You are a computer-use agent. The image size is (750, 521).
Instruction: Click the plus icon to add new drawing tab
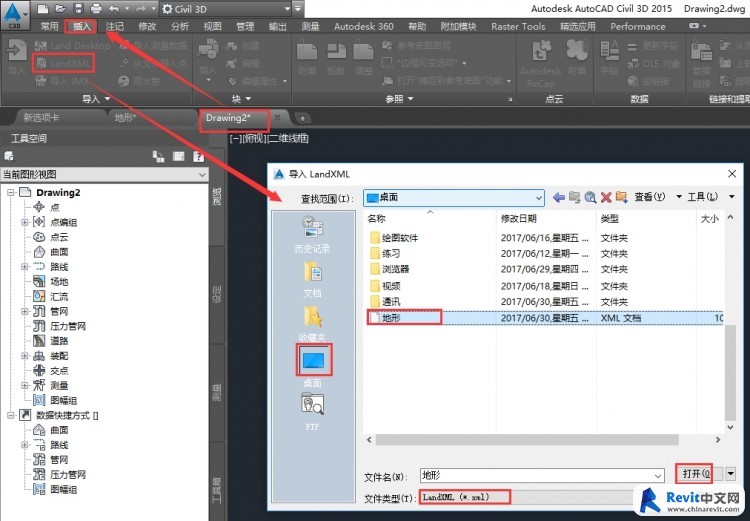click(x=302, y=118)
